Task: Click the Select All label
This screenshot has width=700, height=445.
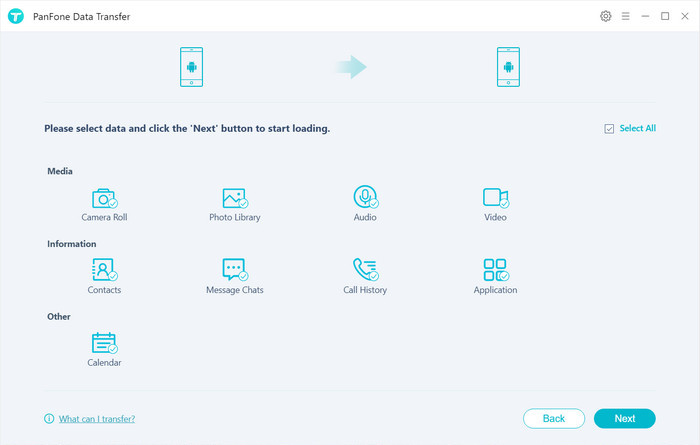Action: (x=638, y=128)
